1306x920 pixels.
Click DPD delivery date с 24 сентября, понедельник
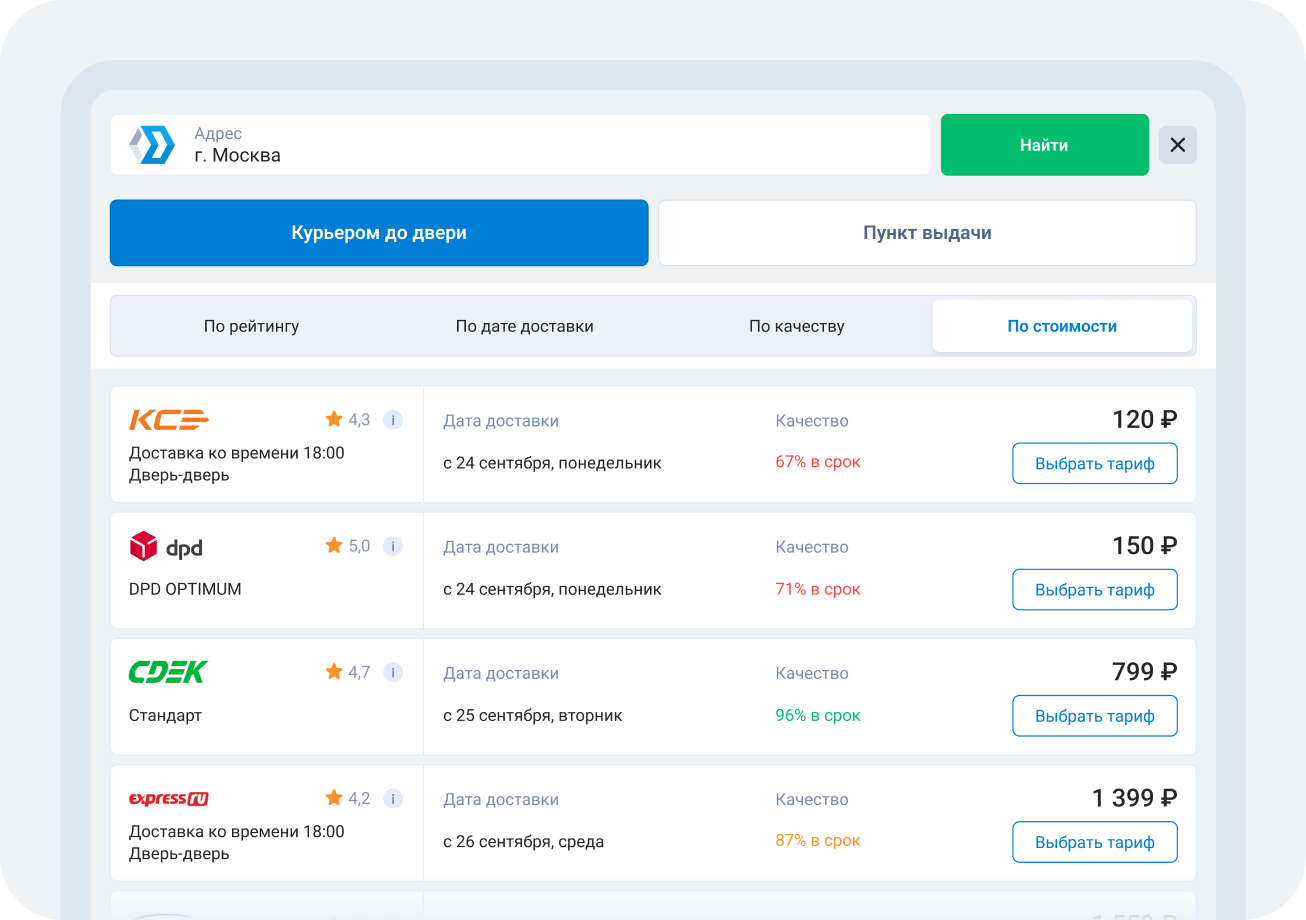point(553,589)
